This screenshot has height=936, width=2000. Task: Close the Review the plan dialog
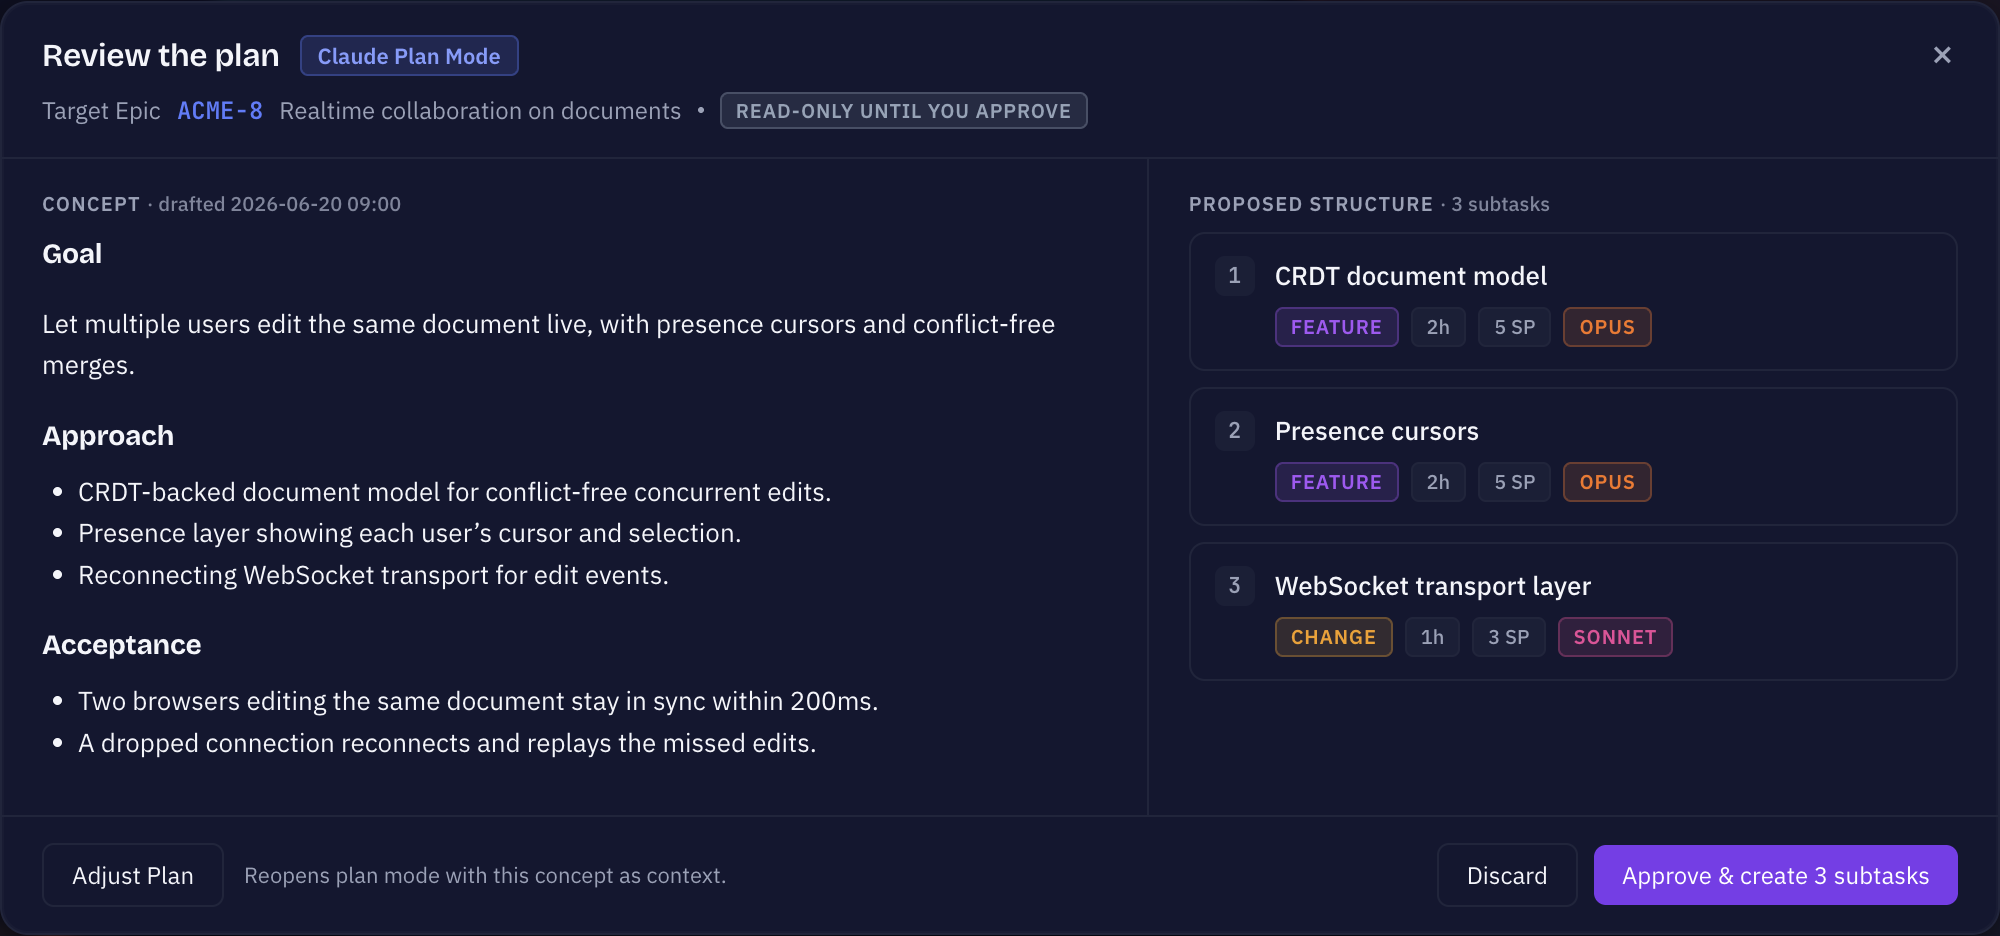[x=1942, y=55]
